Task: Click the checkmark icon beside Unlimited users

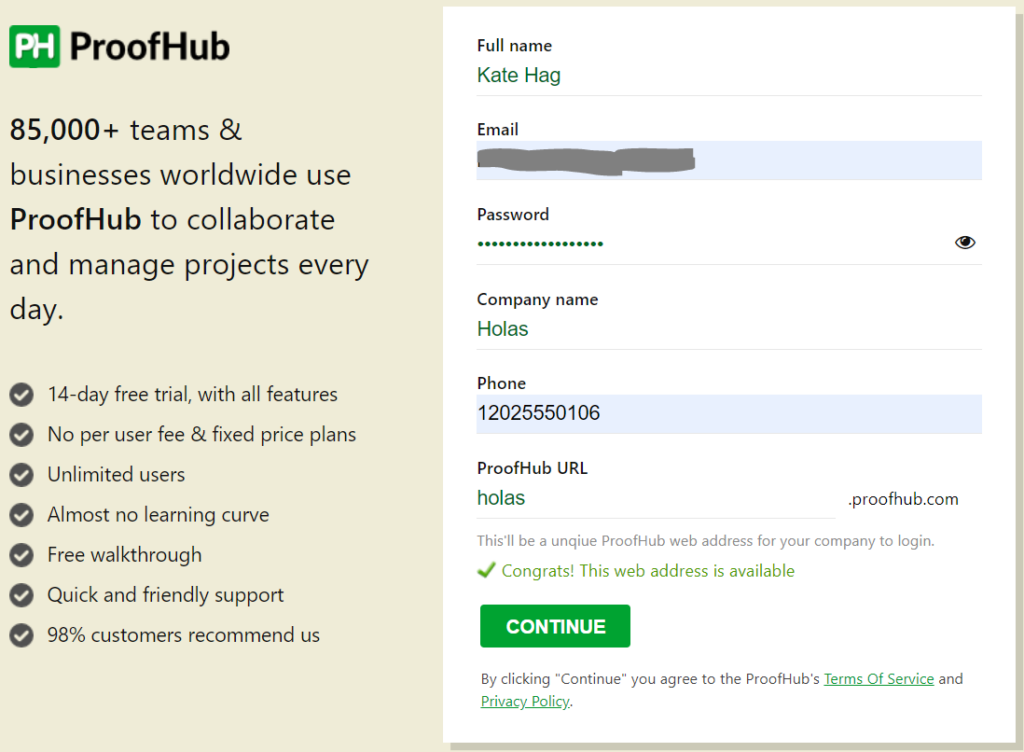Action: pyautogui.click(x=22, y=475)
